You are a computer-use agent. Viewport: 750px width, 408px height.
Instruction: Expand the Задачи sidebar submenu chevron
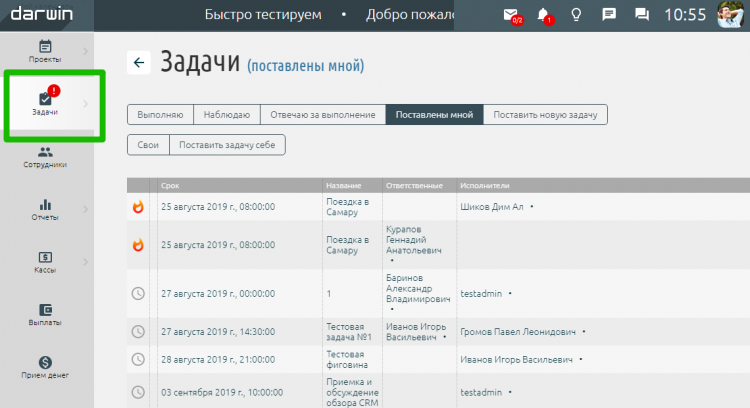pyautogui.click(x=85, y=103)
